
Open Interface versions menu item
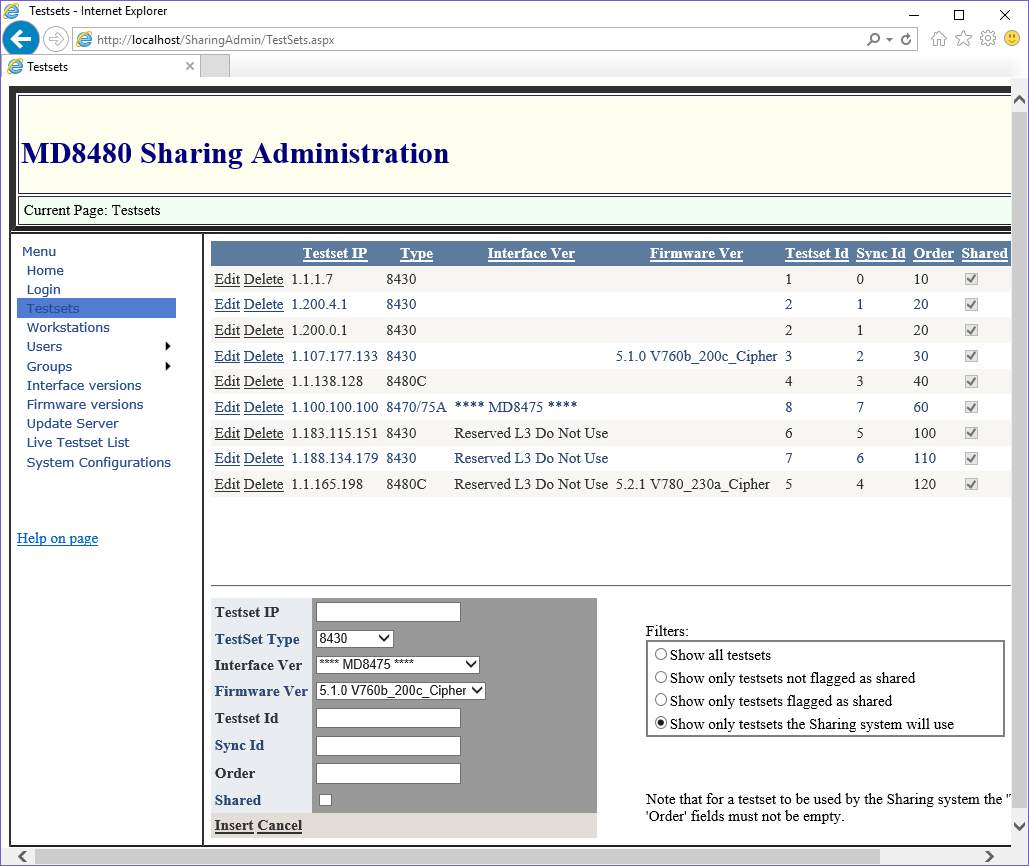coord(84,385)
